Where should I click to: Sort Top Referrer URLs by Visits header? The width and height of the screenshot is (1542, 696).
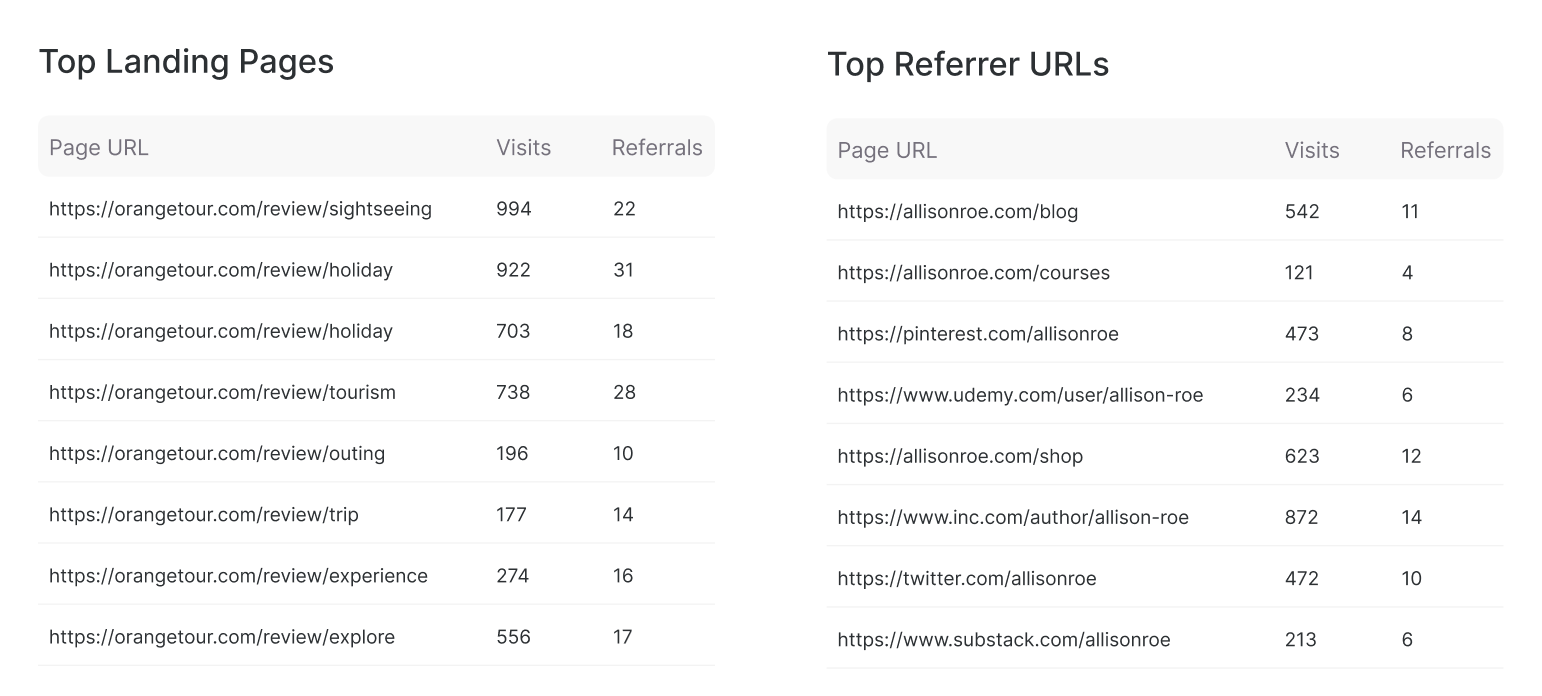click(x=1312, y=150)
